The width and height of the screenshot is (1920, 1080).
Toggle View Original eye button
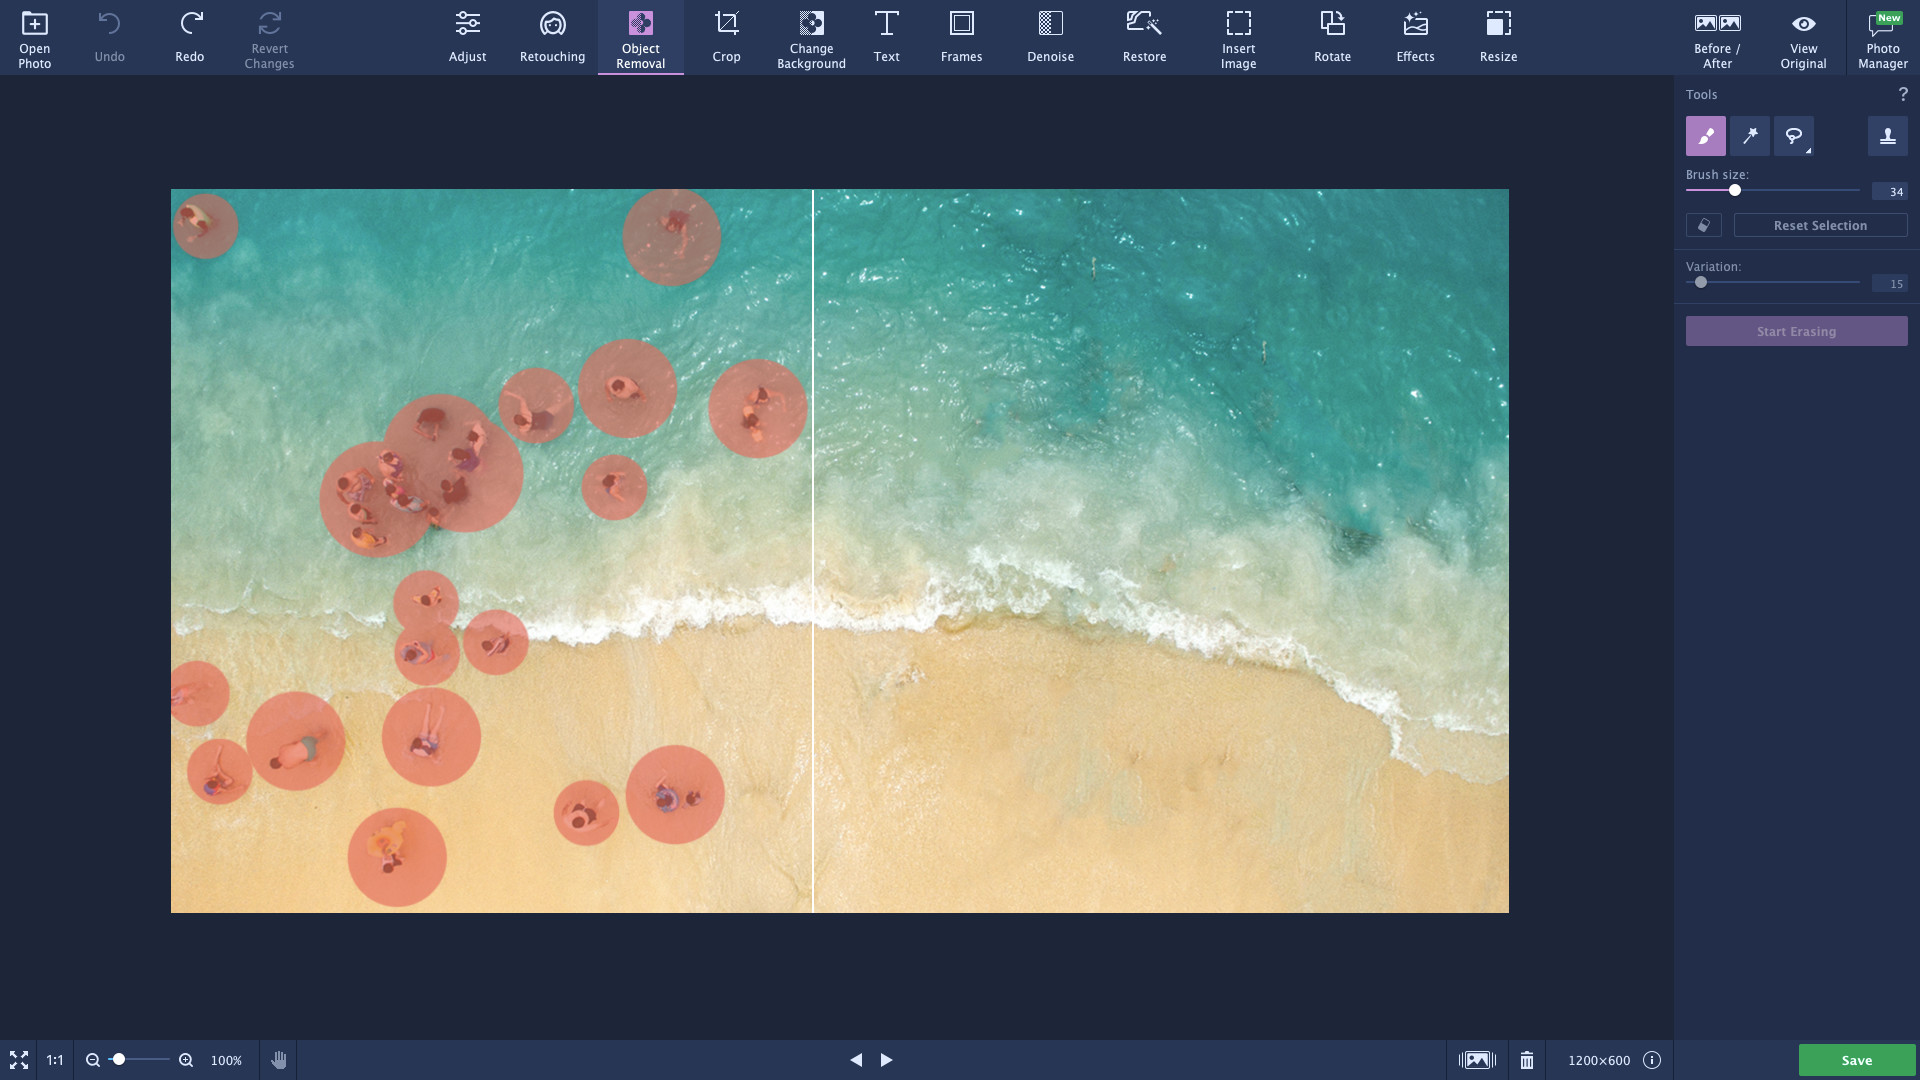(1803, 38)
